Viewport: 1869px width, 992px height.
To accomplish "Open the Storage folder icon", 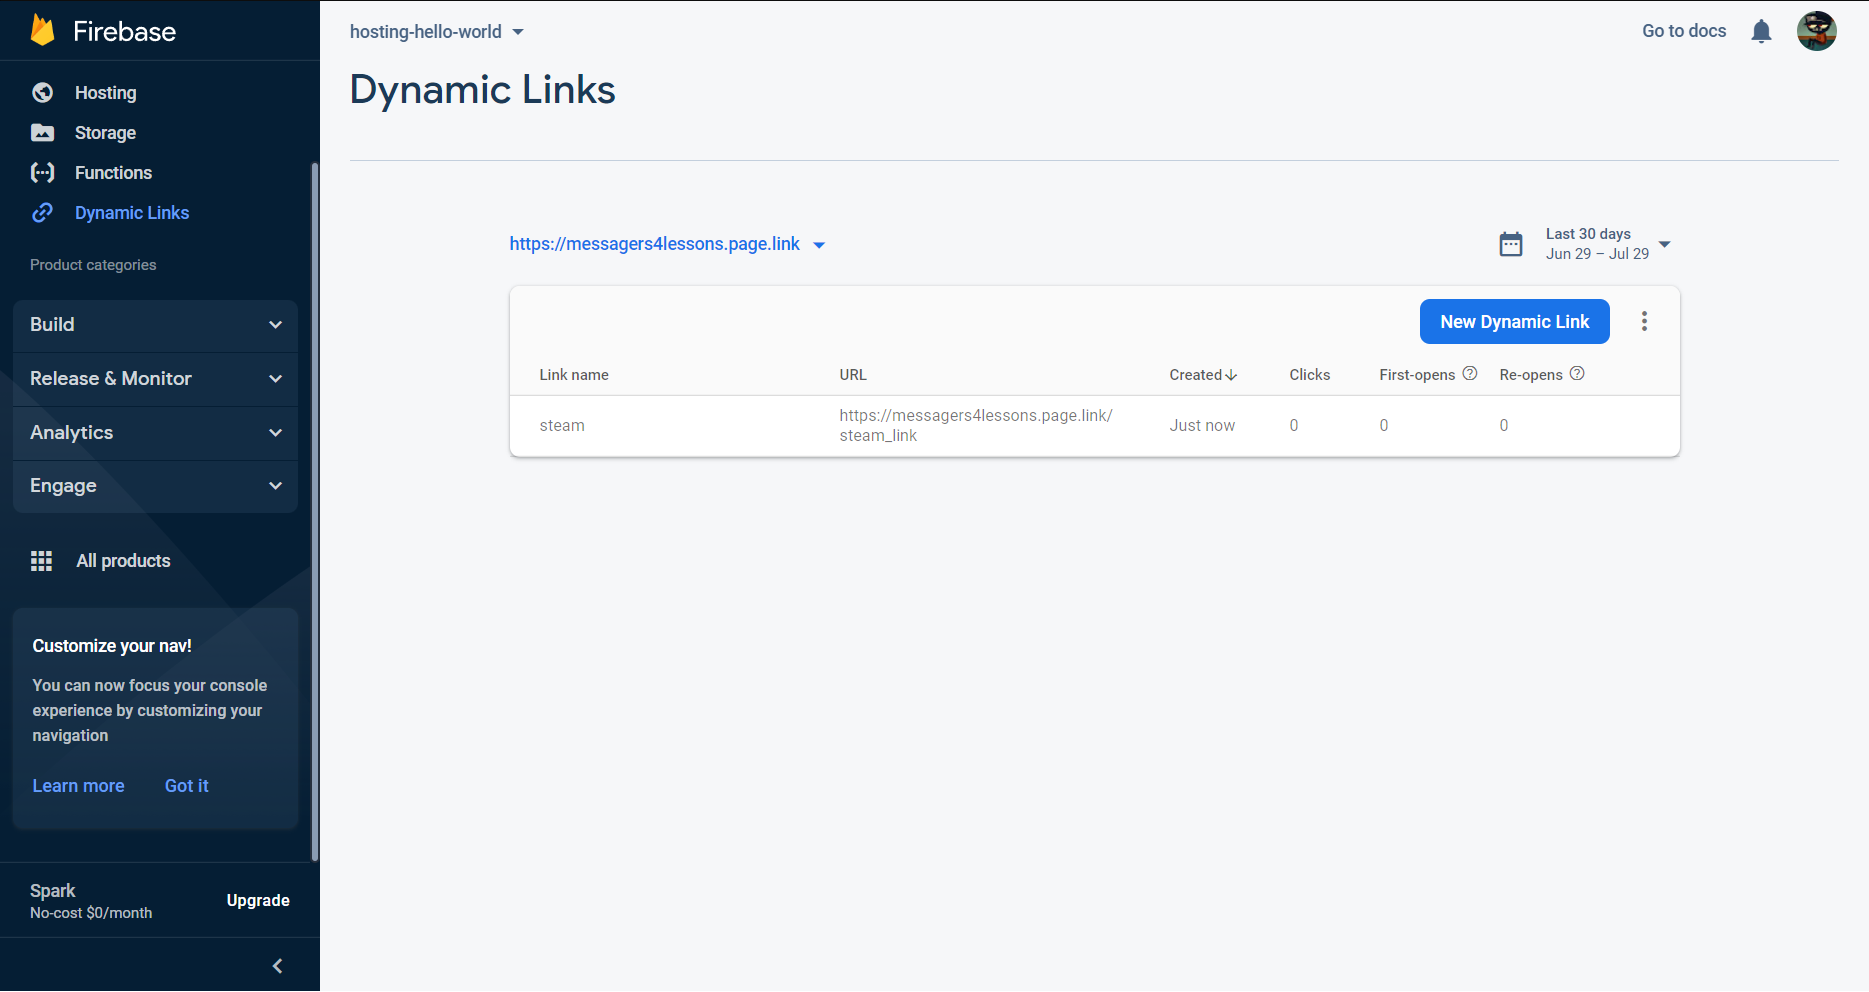I will tap(43, 133).
